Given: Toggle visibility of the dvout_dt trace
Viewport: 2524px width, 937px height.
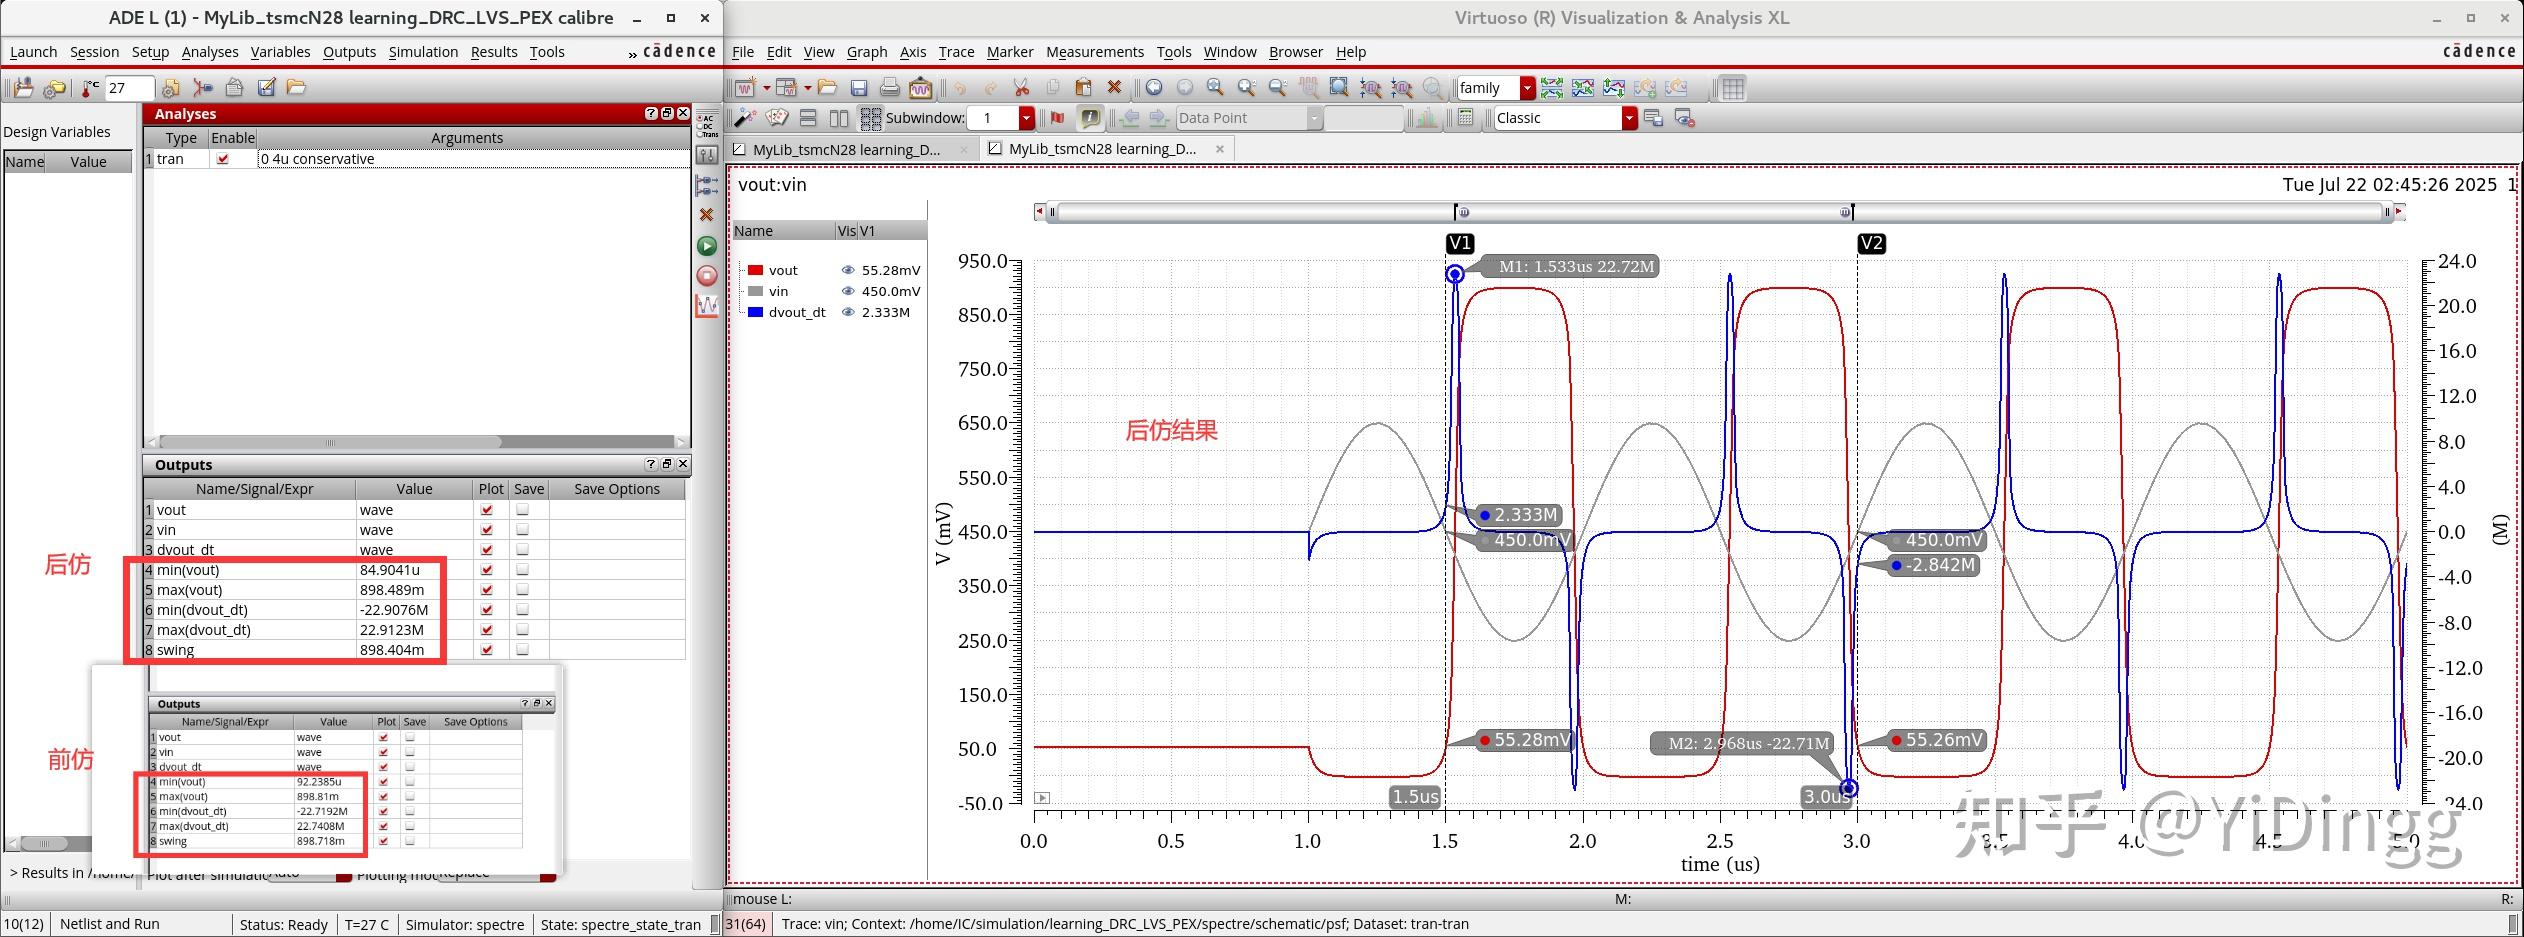Looking at the screenshot, I should pos(846,312).
